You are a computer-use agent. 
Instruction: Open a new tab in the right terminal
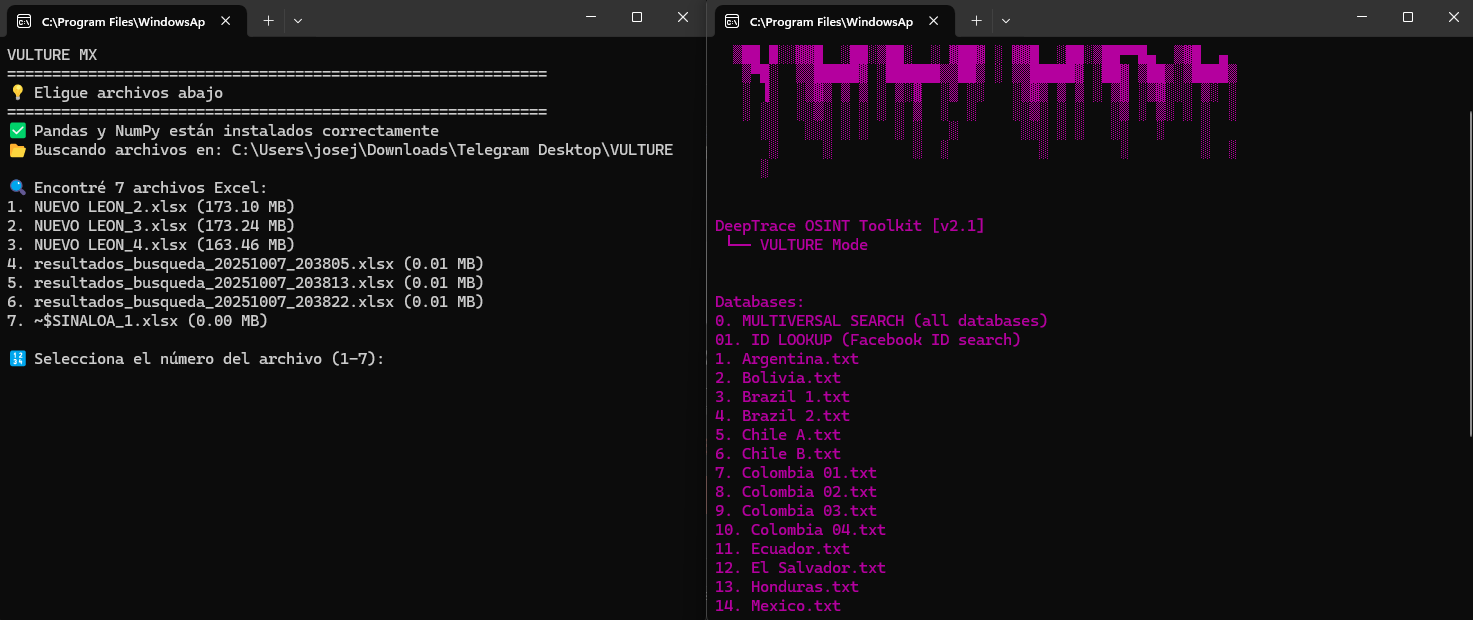point(976,20)
